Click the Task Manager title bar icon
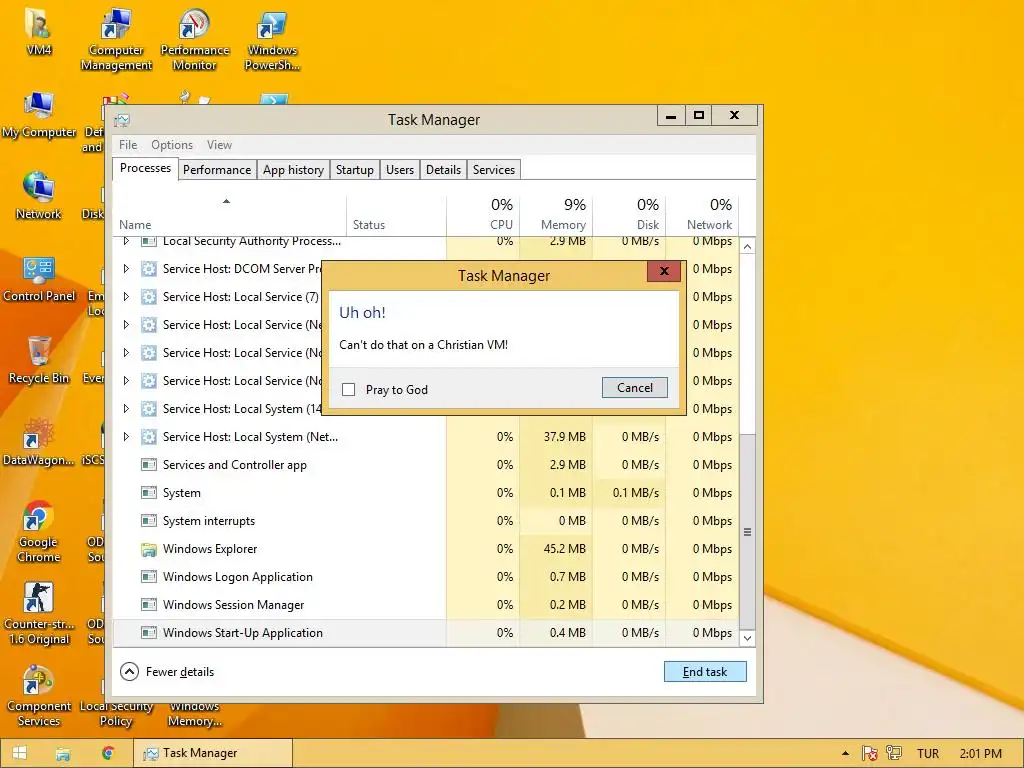The width and height of the screenshot is (1024, 768). [122, 120]
